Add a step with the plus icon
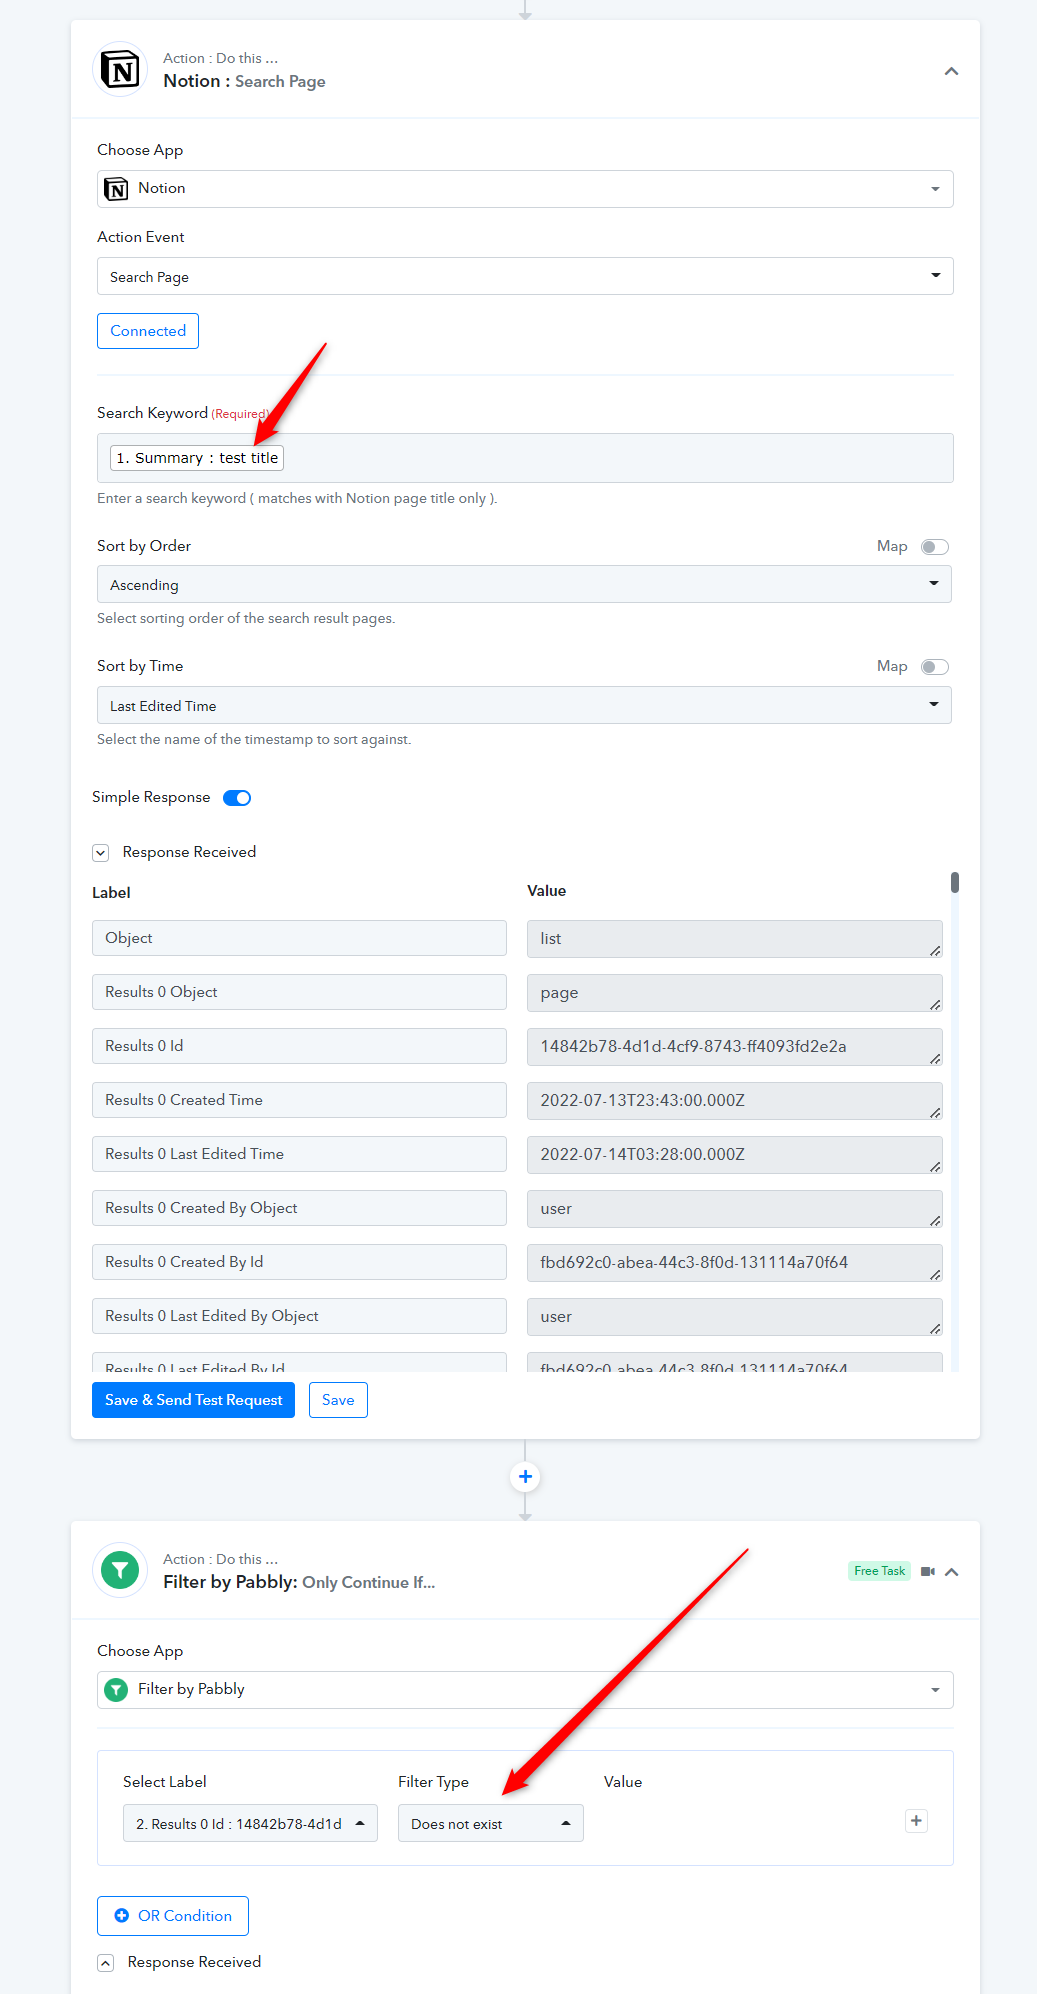The width and height of the screenshot is (1037, 1994). tap(525, 1477)
